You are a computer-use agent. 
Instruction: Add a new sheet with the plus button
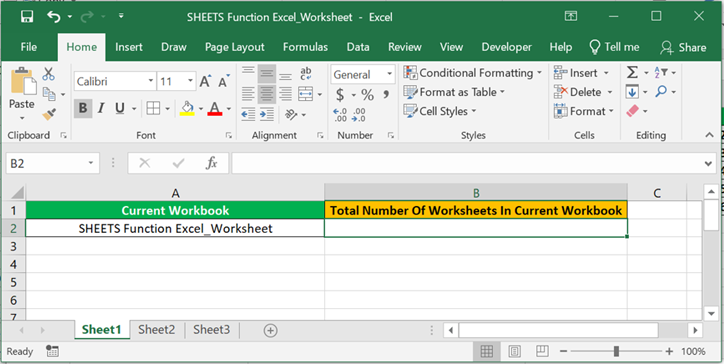point(270,330)
